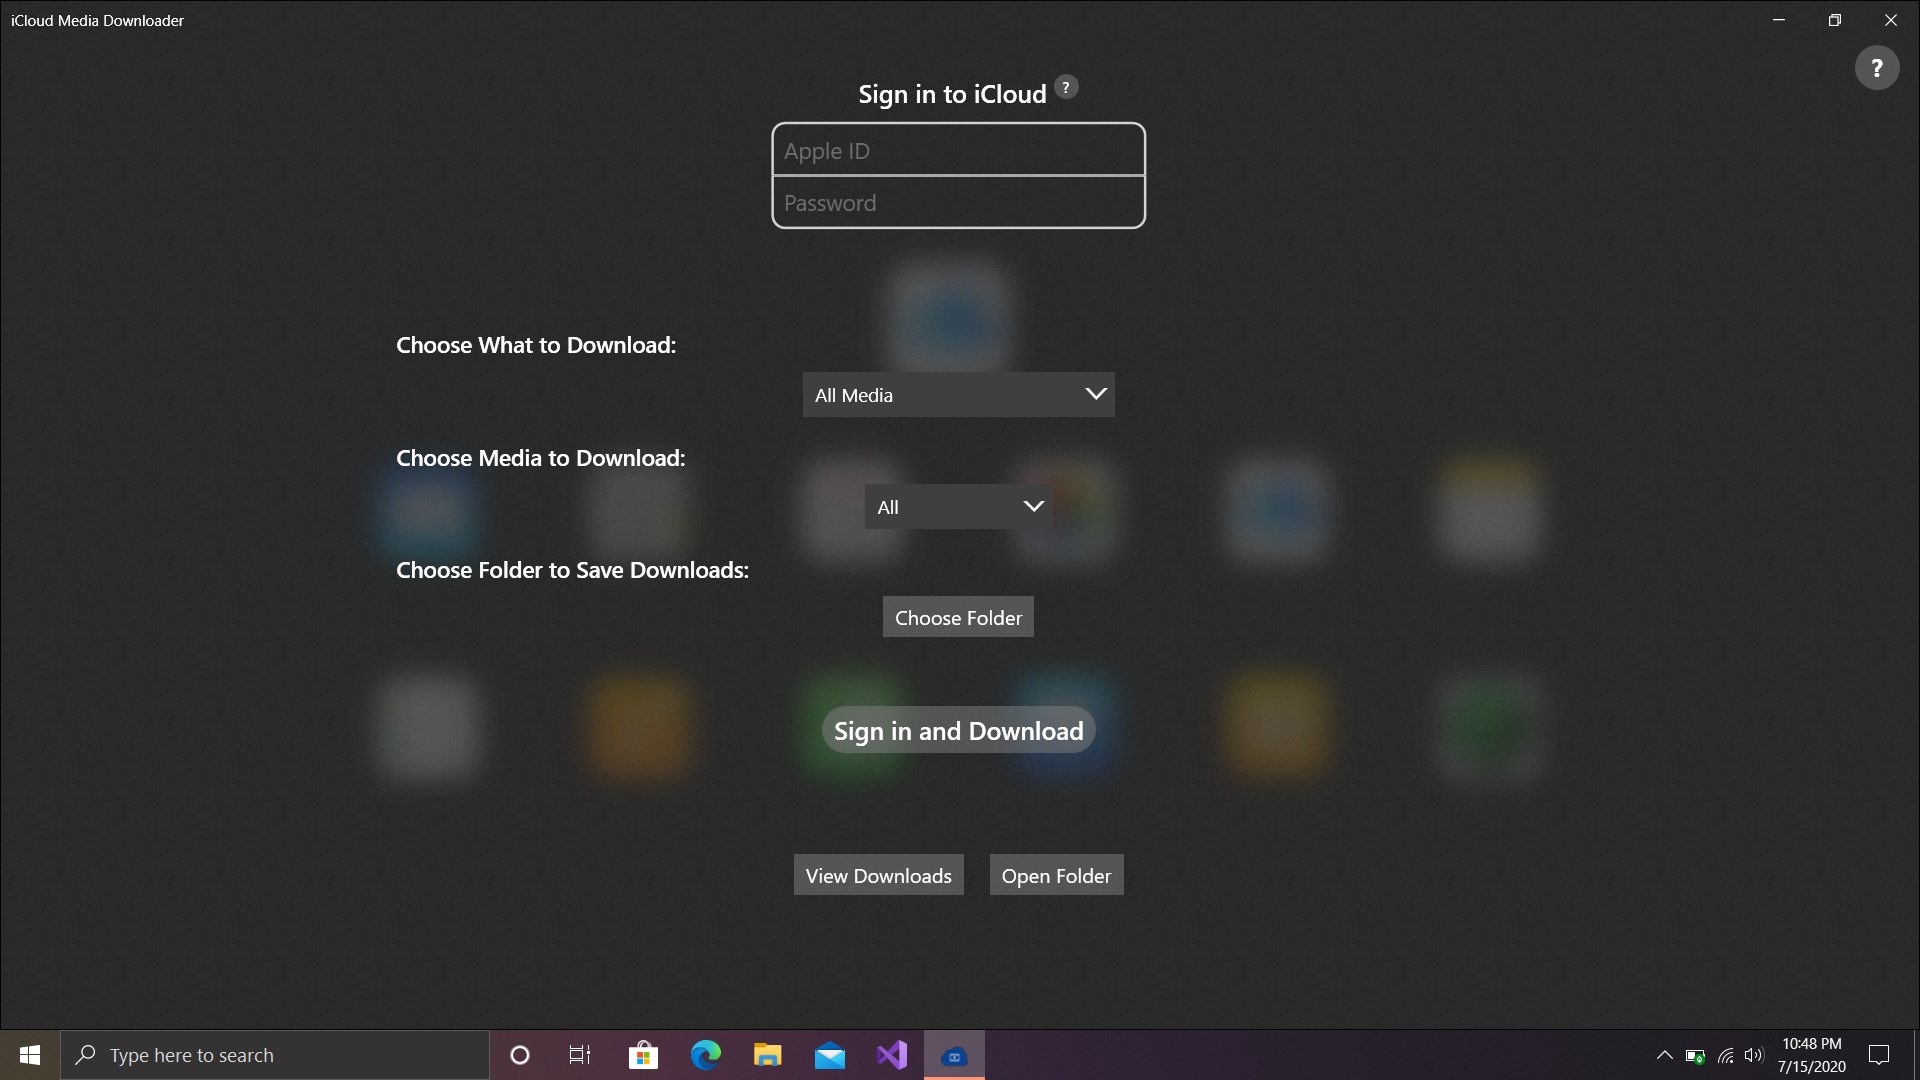This screenshot has width=1920, height=1080.
Task: Open the Mail app from the taskbar
Action: click(x=829, y=1055)
